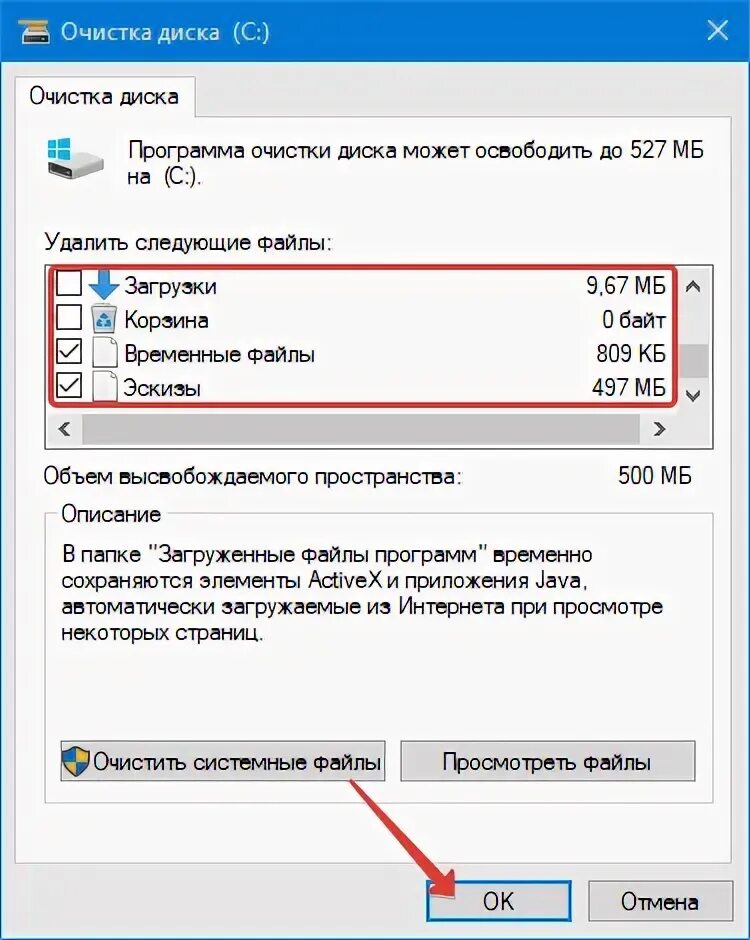
Task: Click the Отмена button
Action: (659, 901)
